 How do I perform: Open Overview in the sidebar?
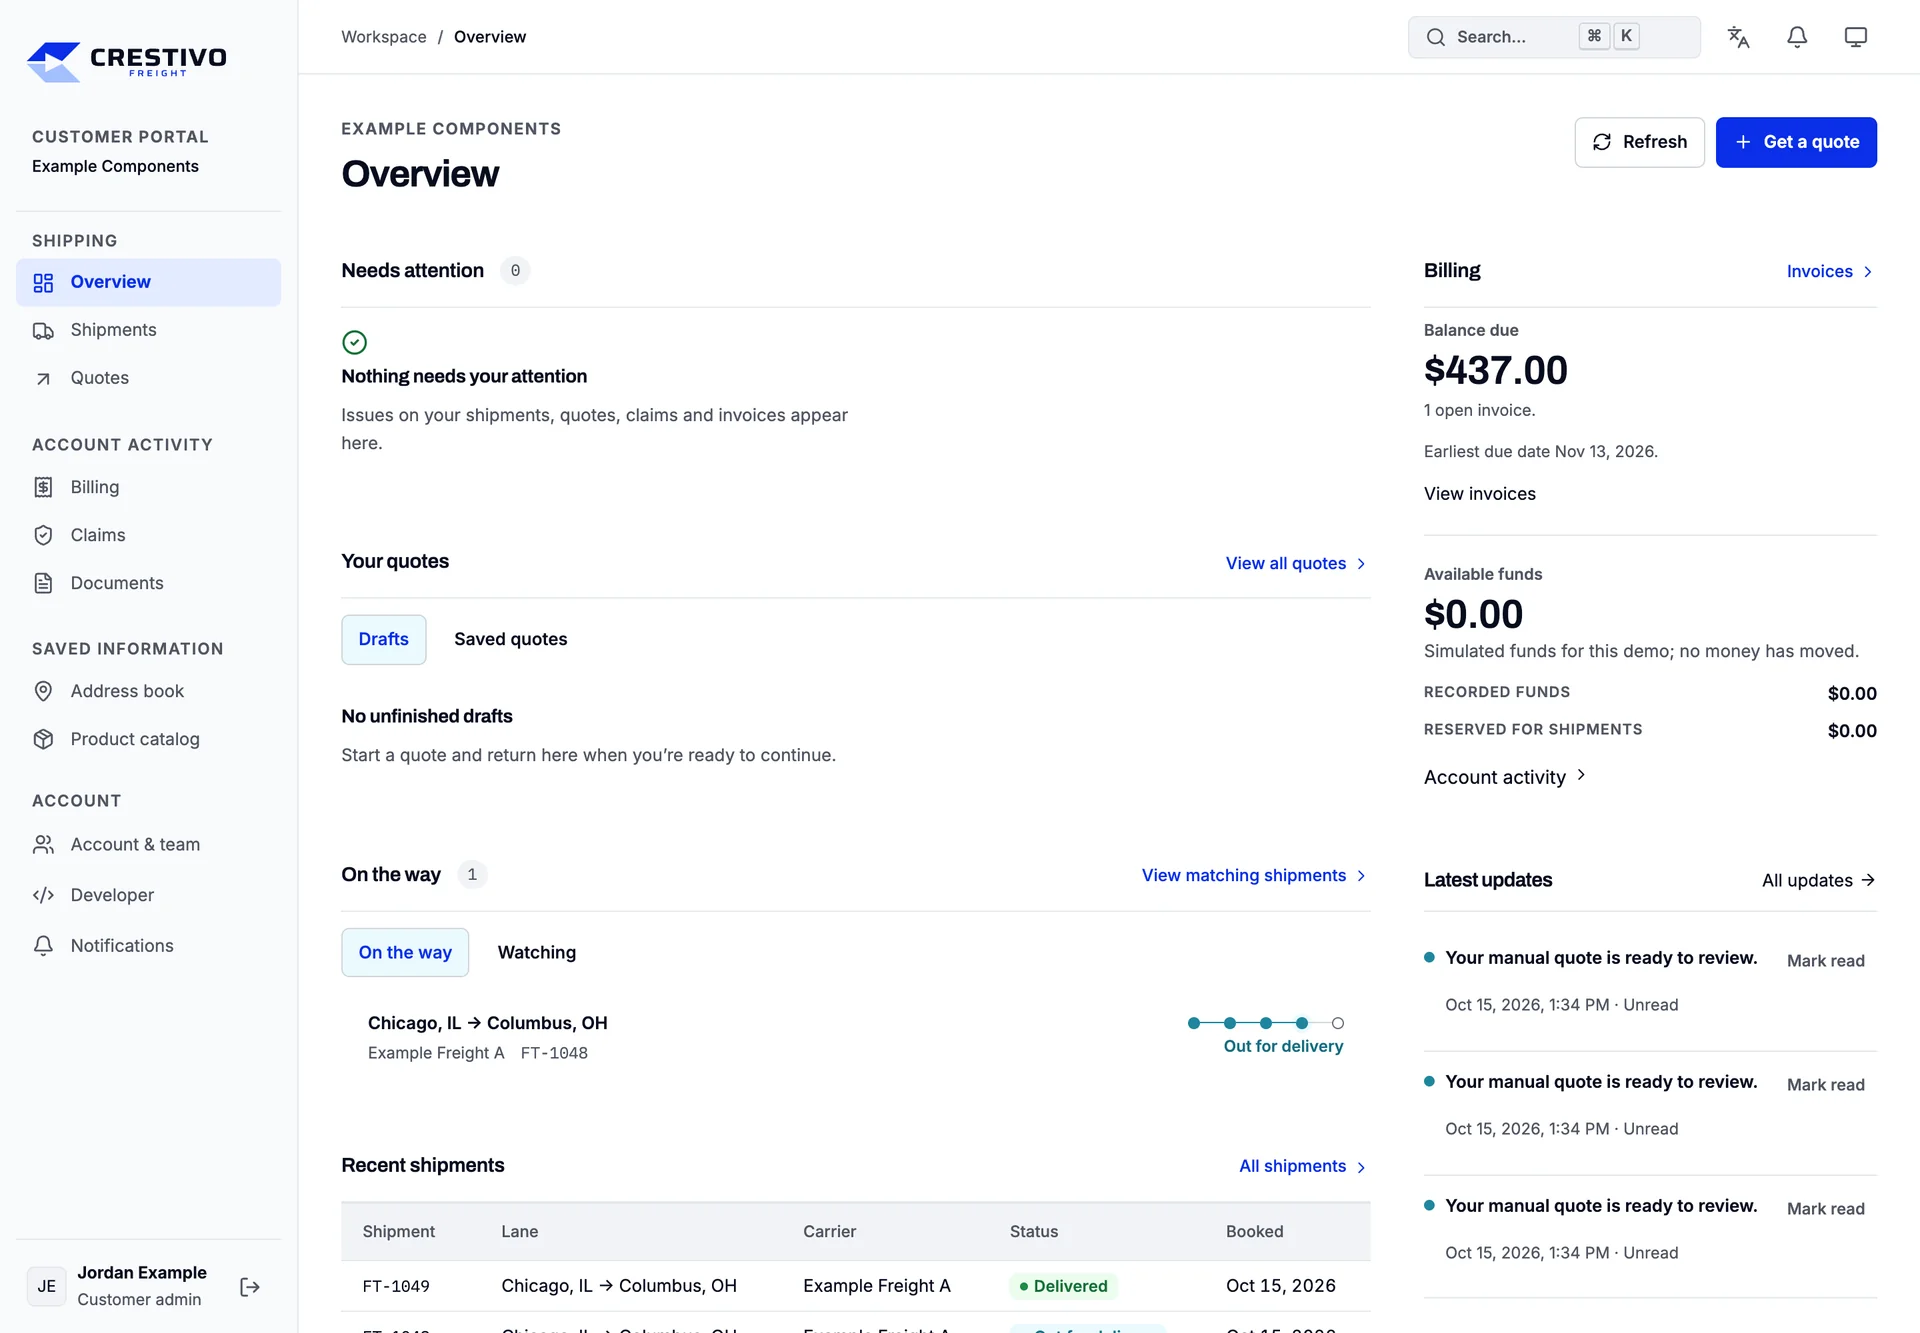pos(148,282)
